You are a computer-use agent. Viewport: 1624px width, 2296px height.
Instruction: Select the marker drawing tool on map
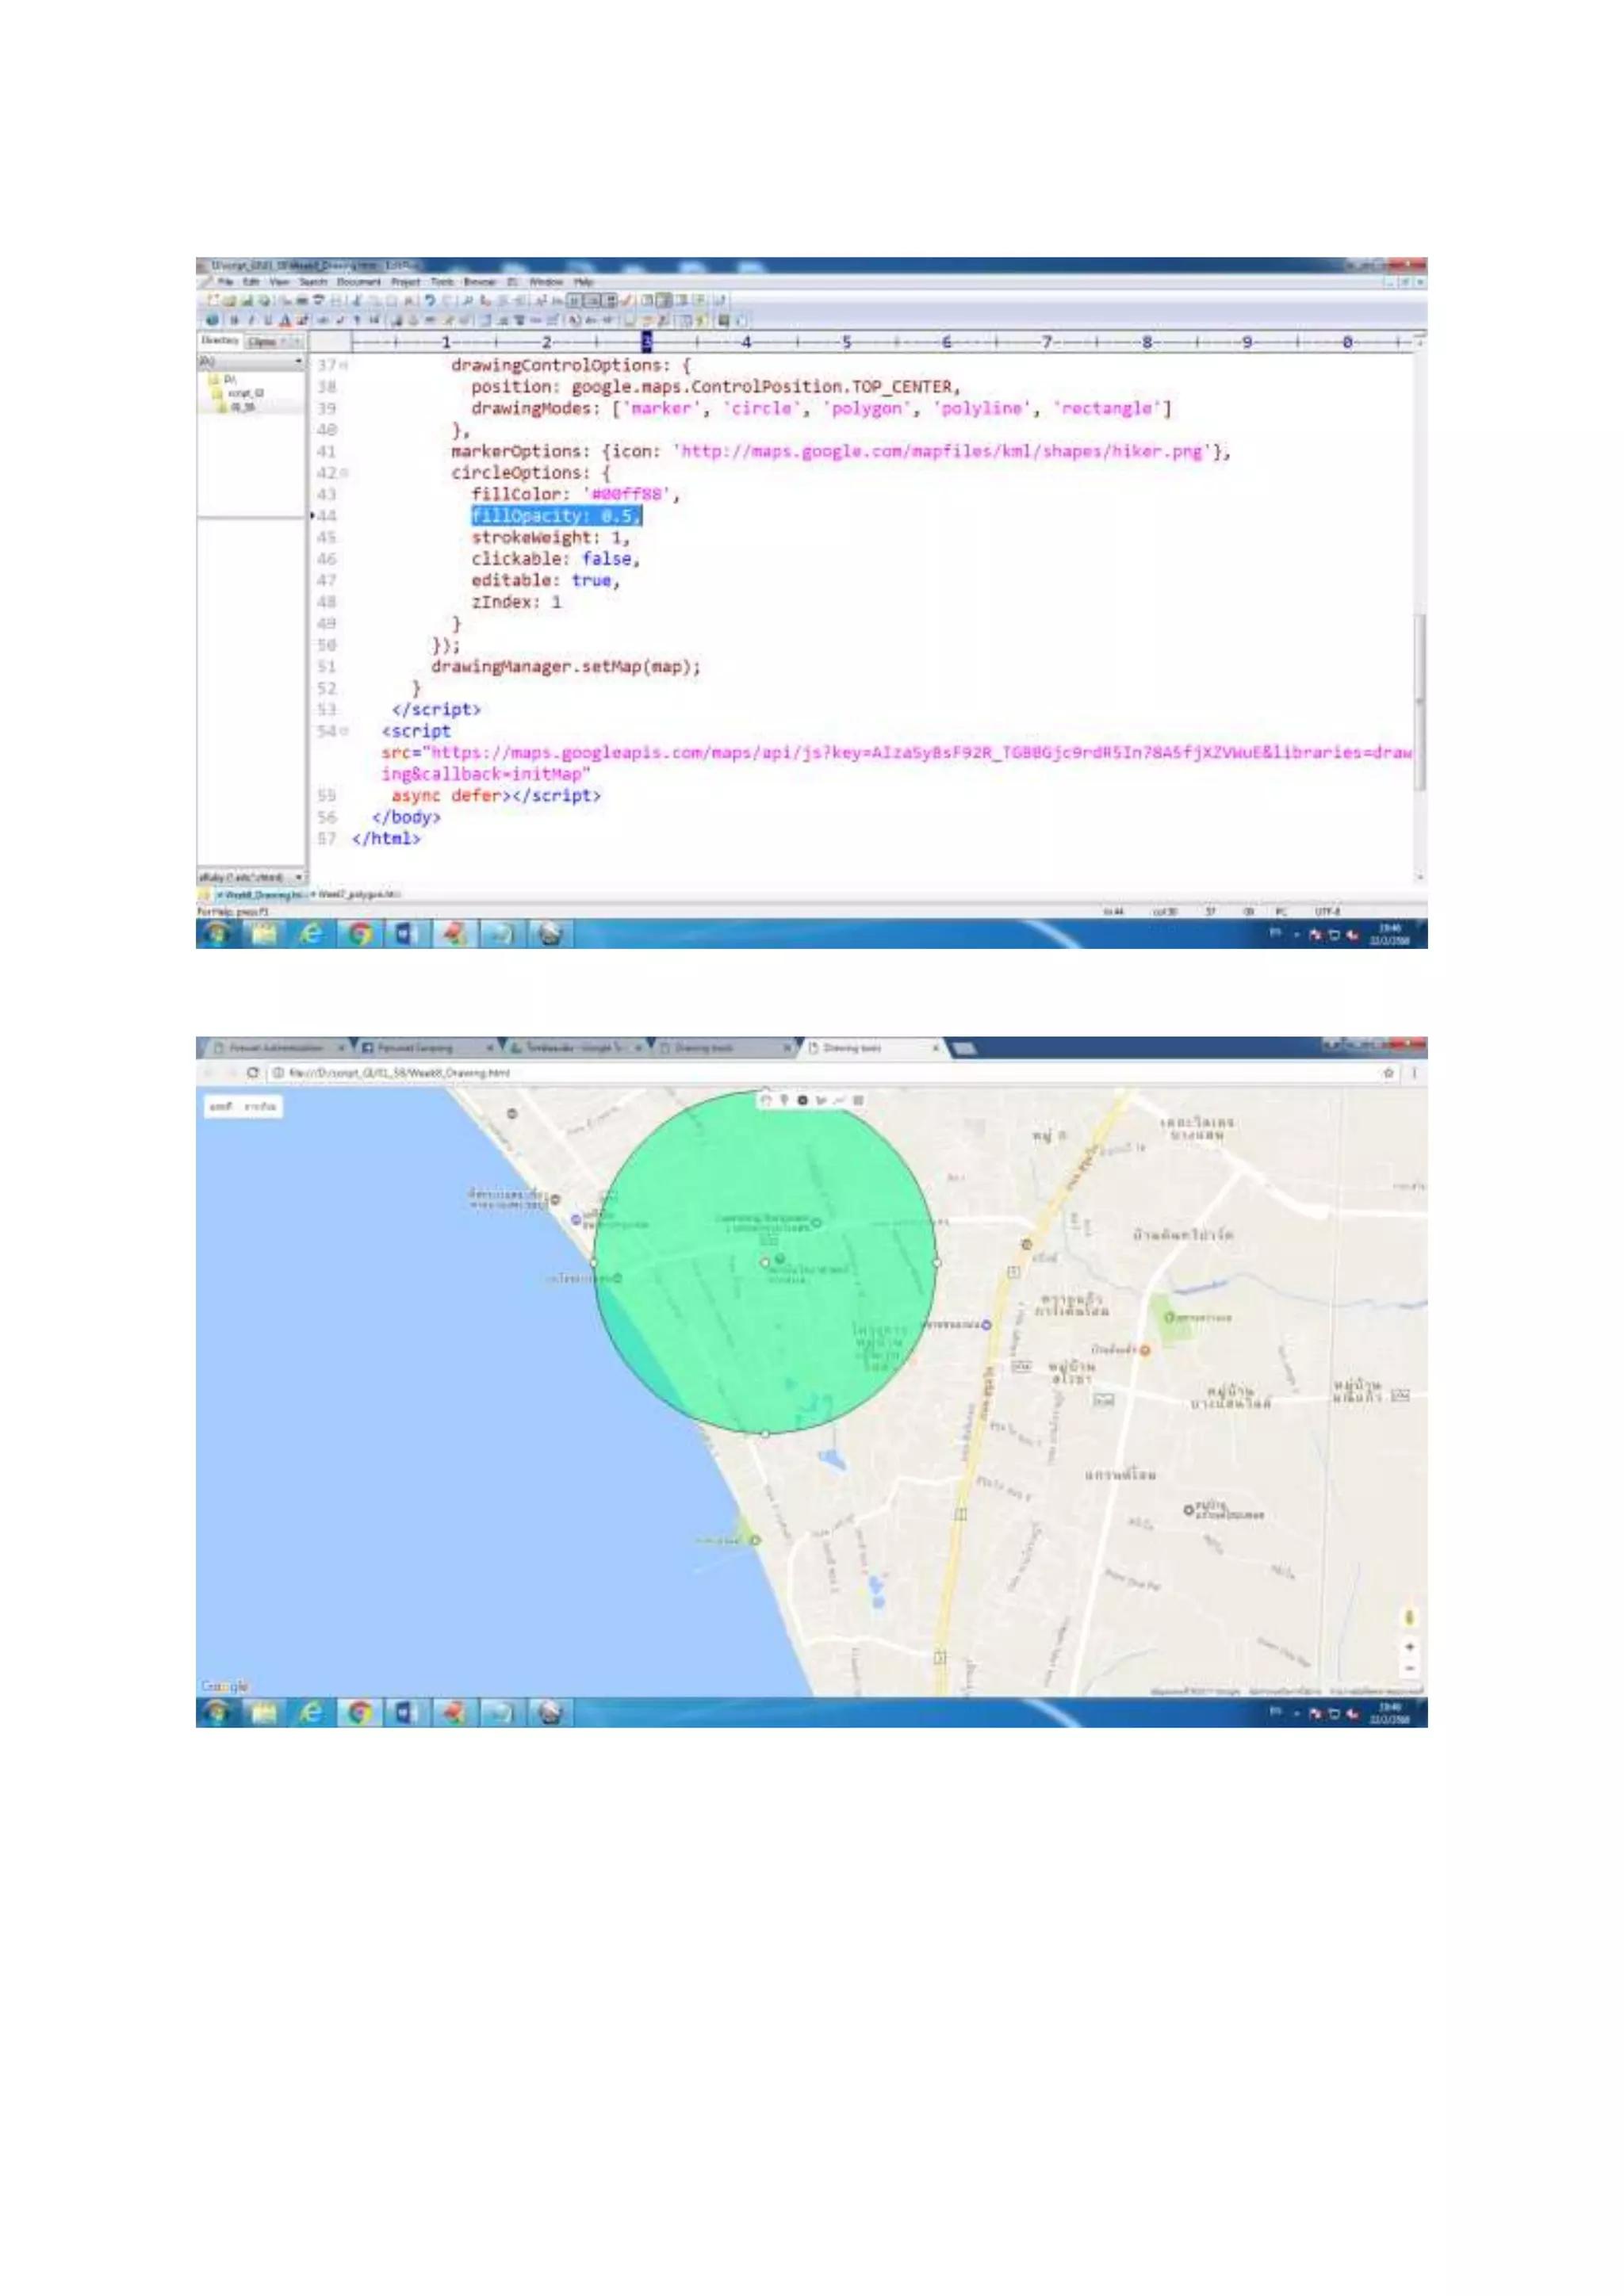785,1100
